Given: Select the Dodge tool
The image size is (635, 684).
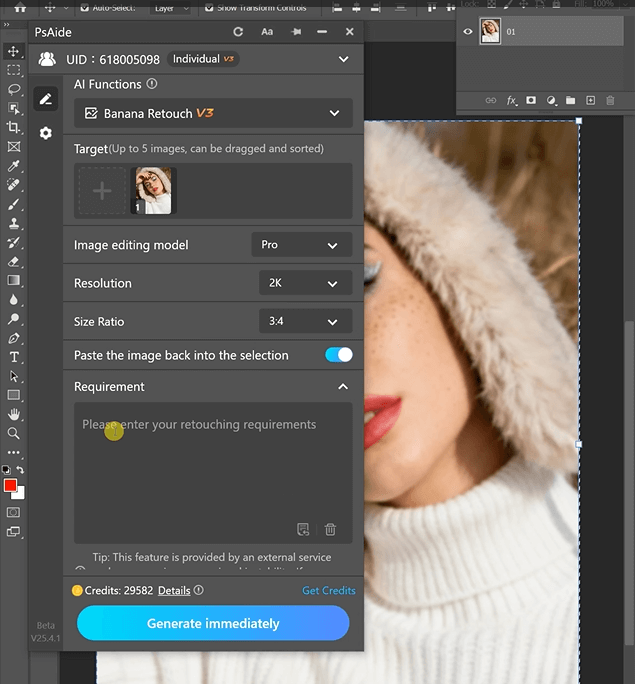Looking at the screenshot, I should 14,319.
